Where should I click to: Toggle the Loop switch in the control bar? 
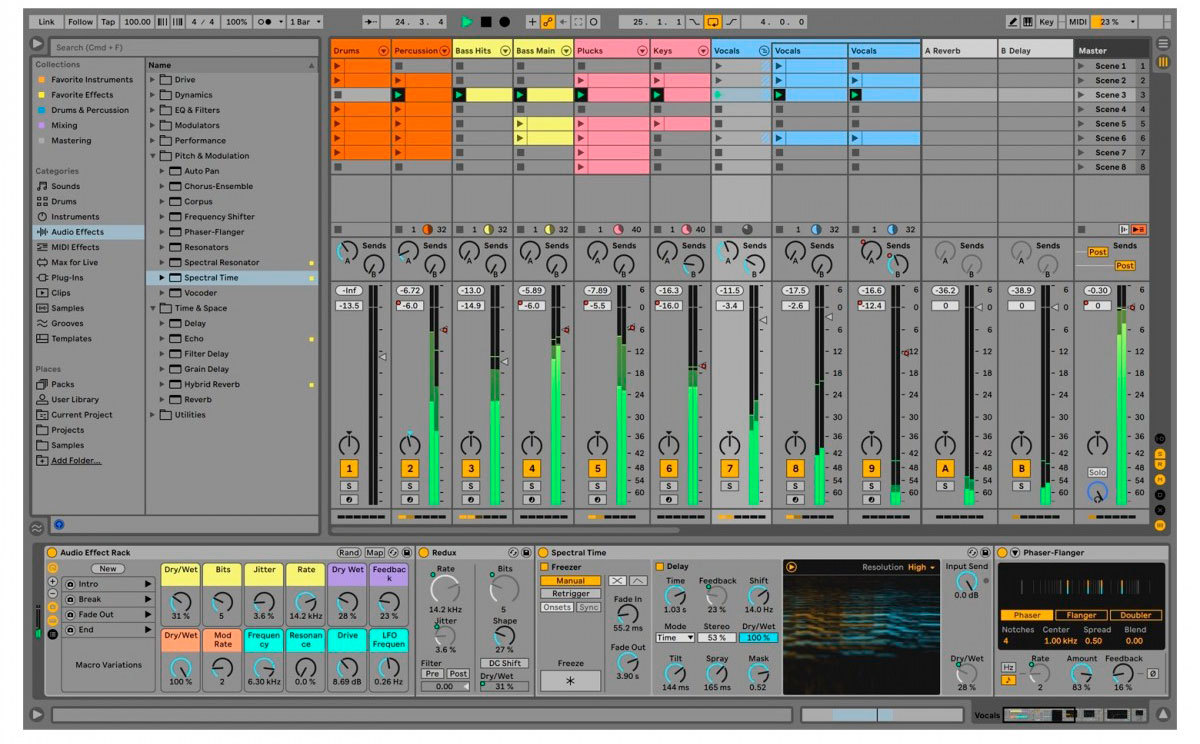pyautogui.click(x=713, y=21)
